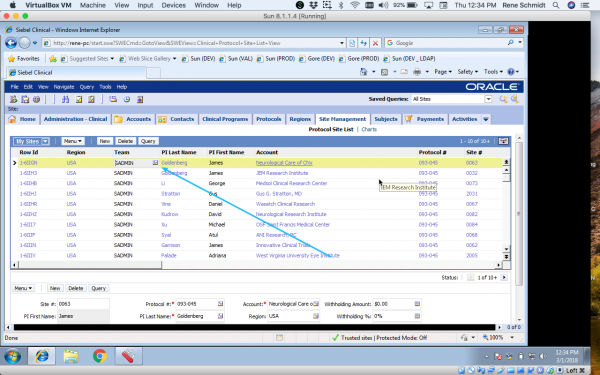Open Neurological Care of CNY account link
This screenshot has height=375, width=600.
[284, 163]
